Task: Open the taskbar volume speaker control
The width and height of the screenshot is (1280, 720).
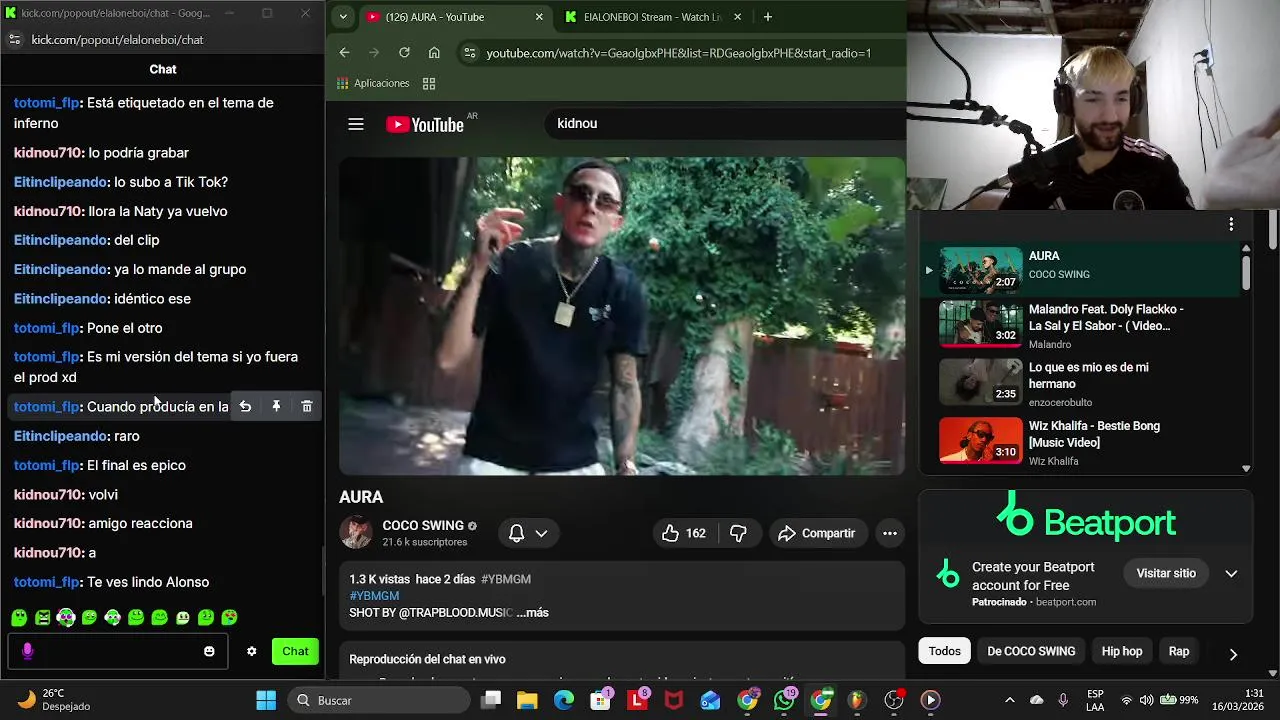Action: point(1146,700)
